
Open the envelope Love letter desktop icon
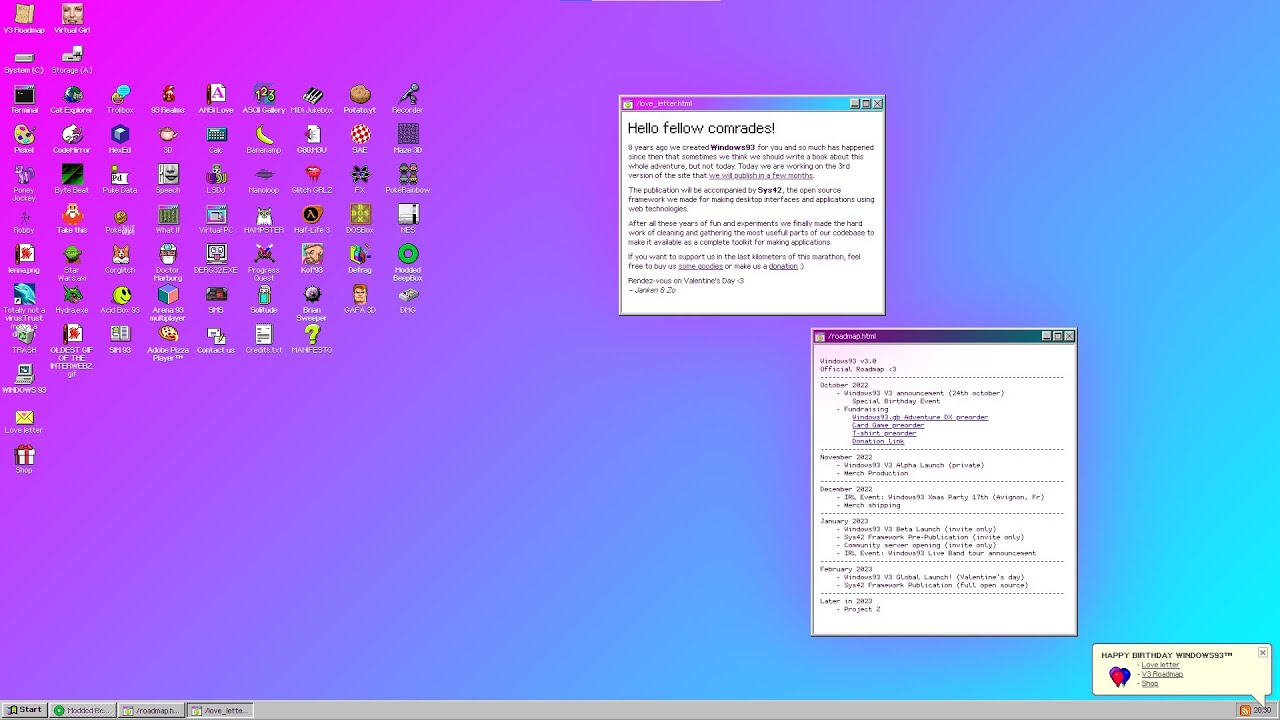[24, 419]
